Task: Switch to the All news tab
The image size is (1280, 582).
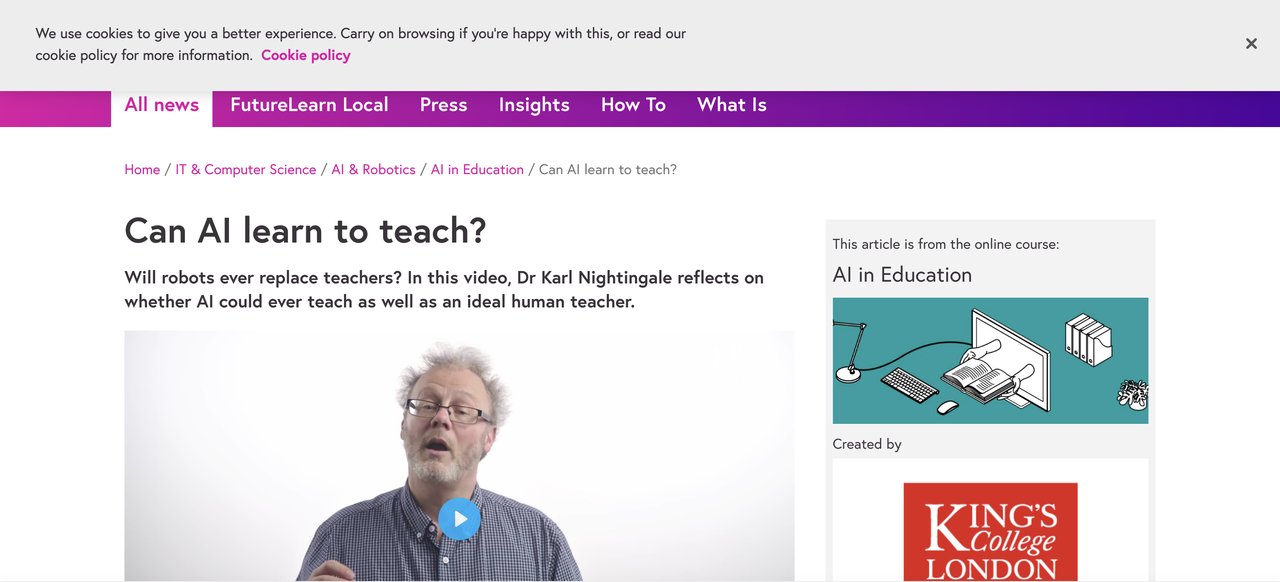Action: (x=161, y=104)
